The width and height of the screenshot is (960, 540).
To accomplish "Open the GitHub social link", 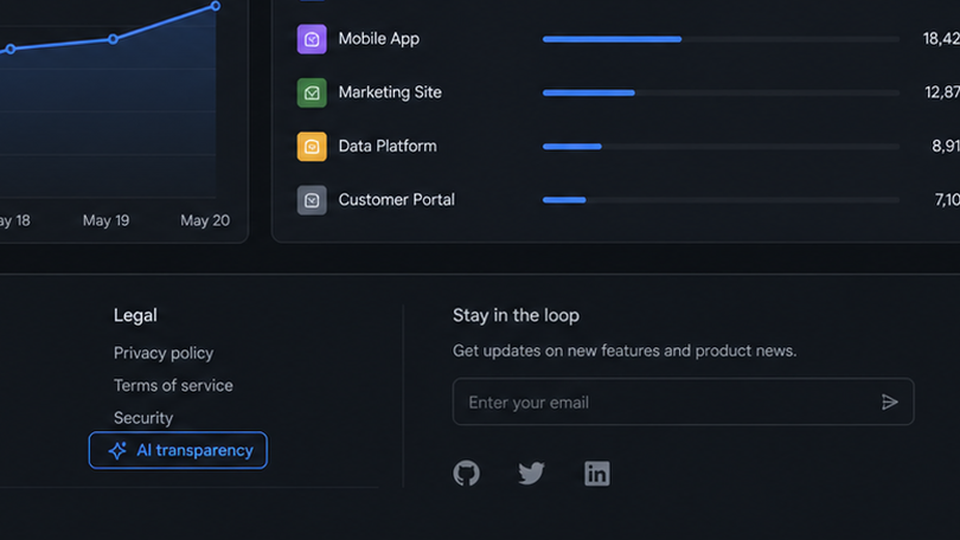I will (467, 473).
